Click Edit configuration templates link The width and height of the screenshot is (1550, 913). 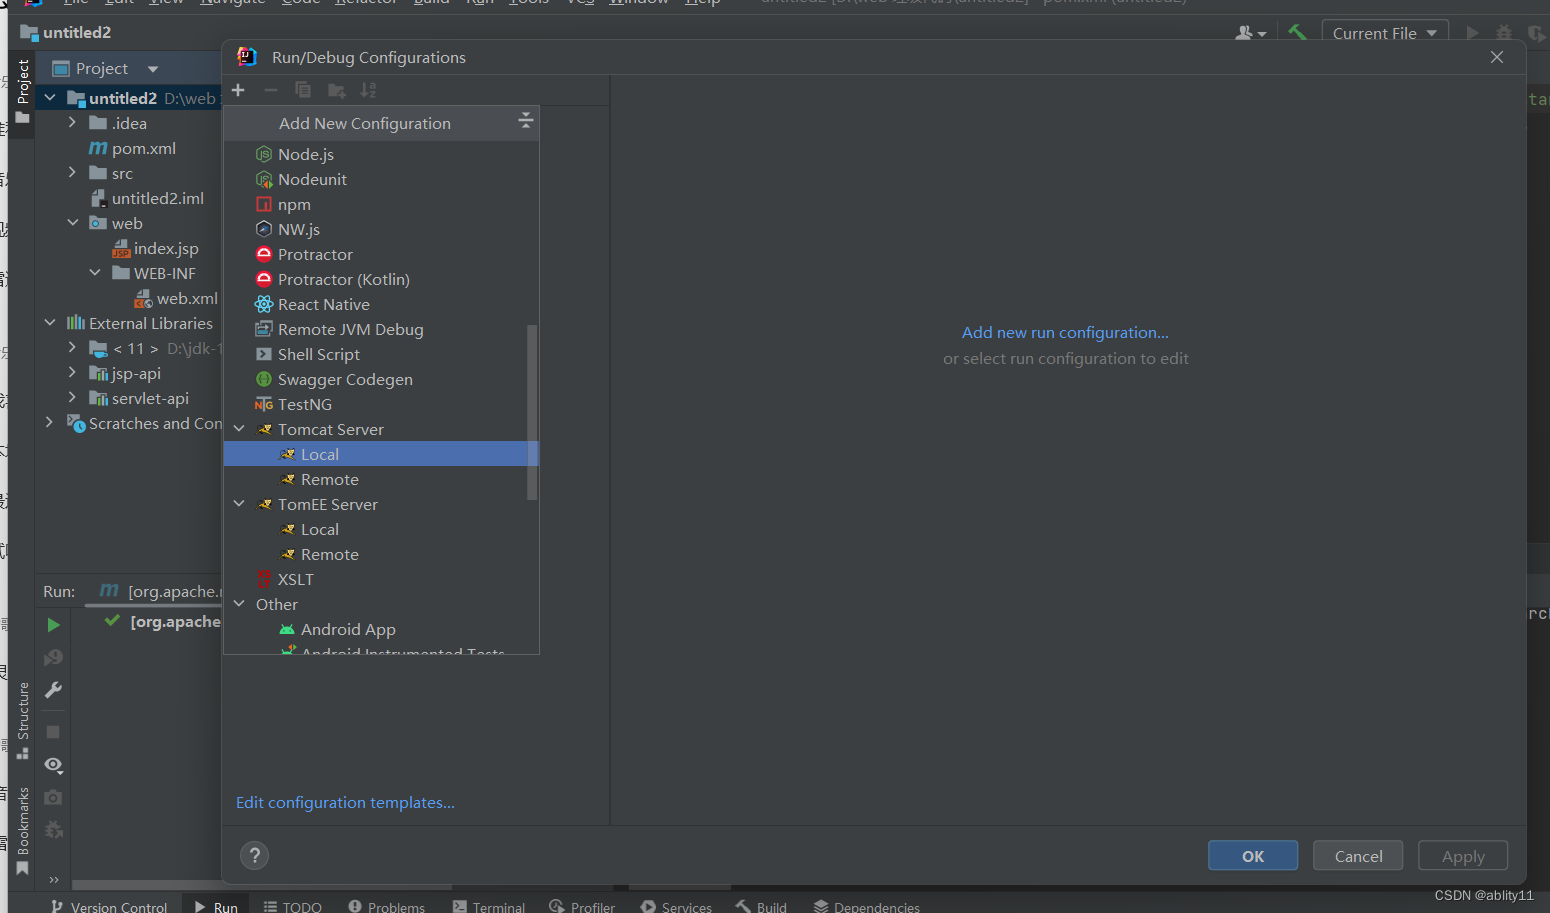(345, 802)
